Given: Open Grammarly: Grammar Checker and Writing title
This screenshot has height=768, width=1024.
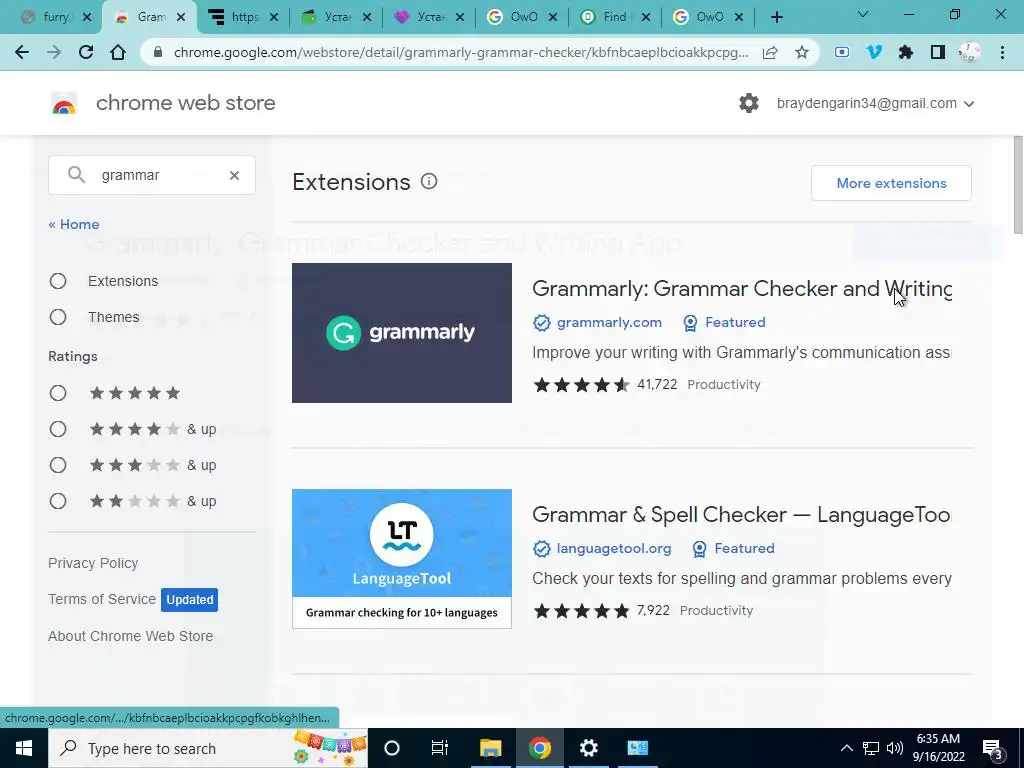Looking at the screenshot, I should click(x=742, y=289).
